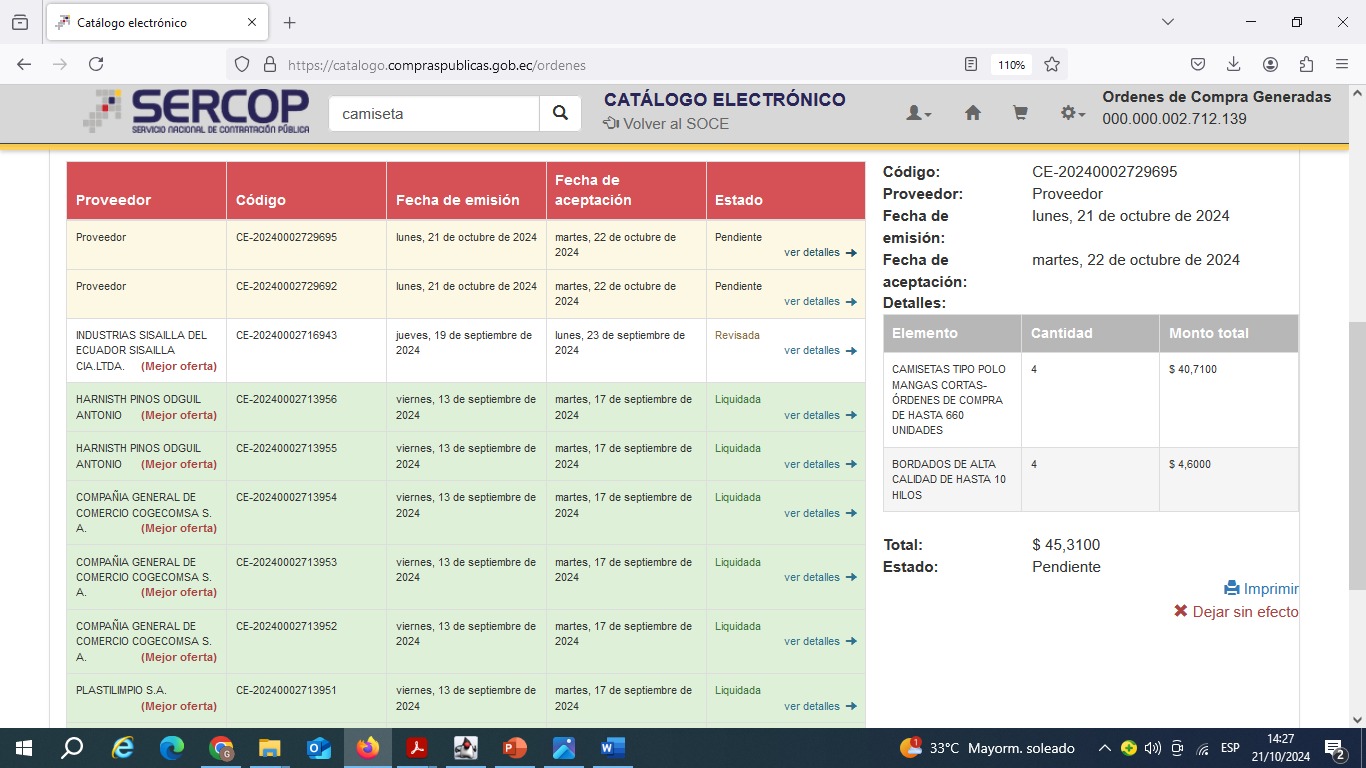This screenshot has width=1366, height=768.
Task: Click Volver al SOCE link
Action: pyautogui.click(x=666, y=124)
